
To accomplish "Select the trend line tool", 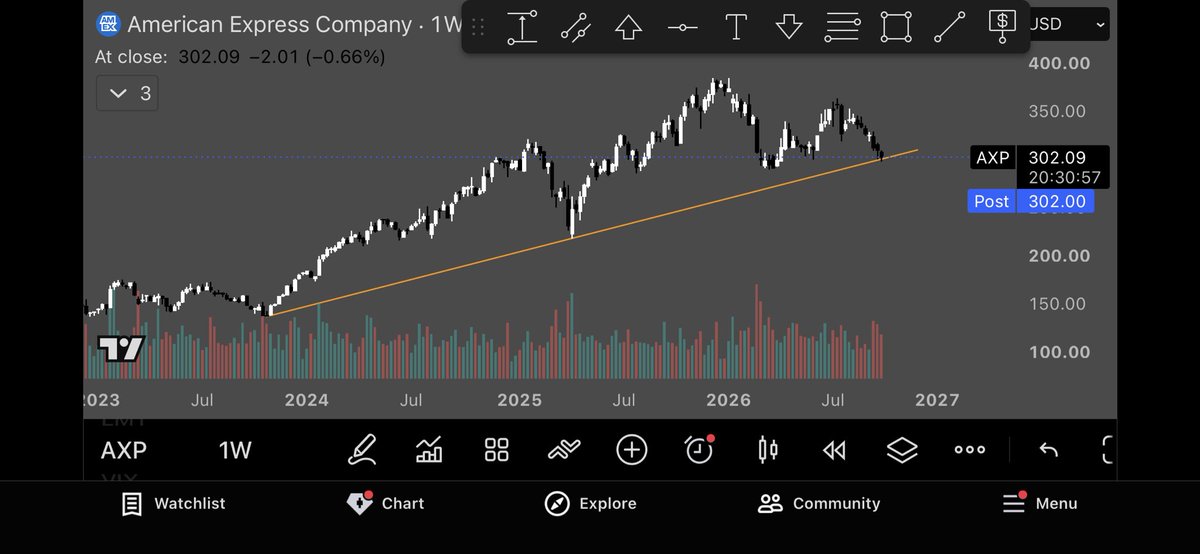I will click(x=950, y=27).
